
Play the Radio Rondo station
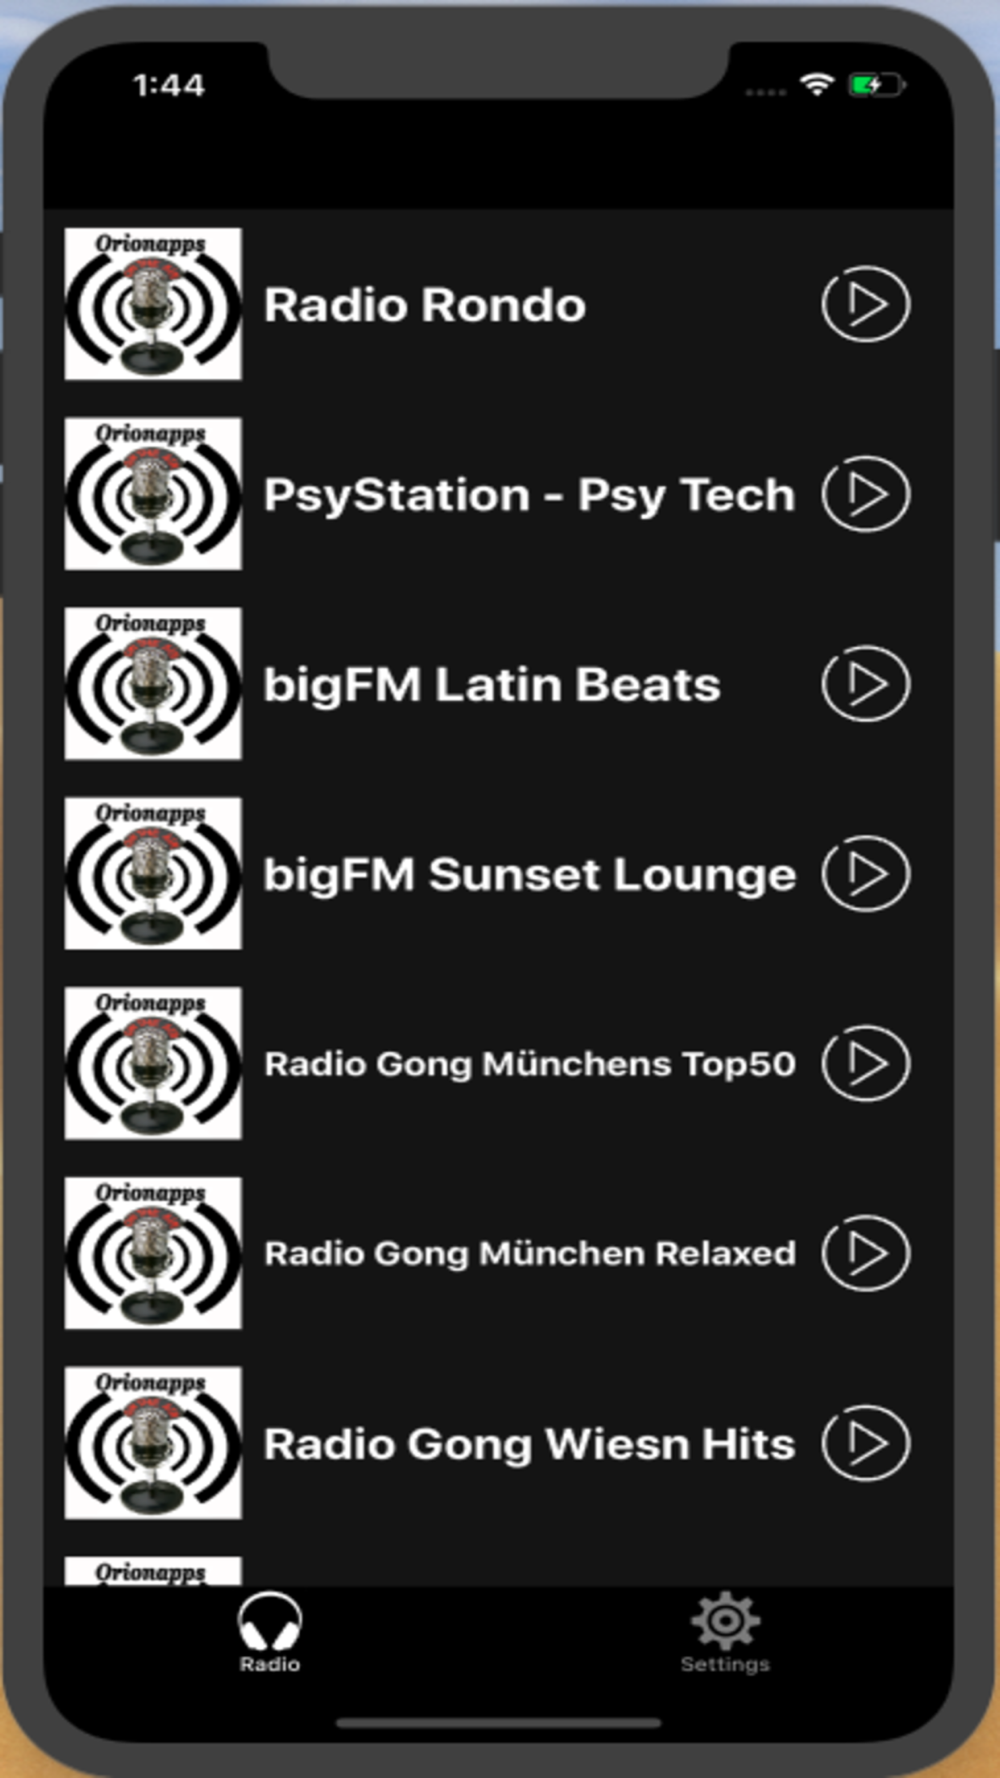(x=866, y=304)
